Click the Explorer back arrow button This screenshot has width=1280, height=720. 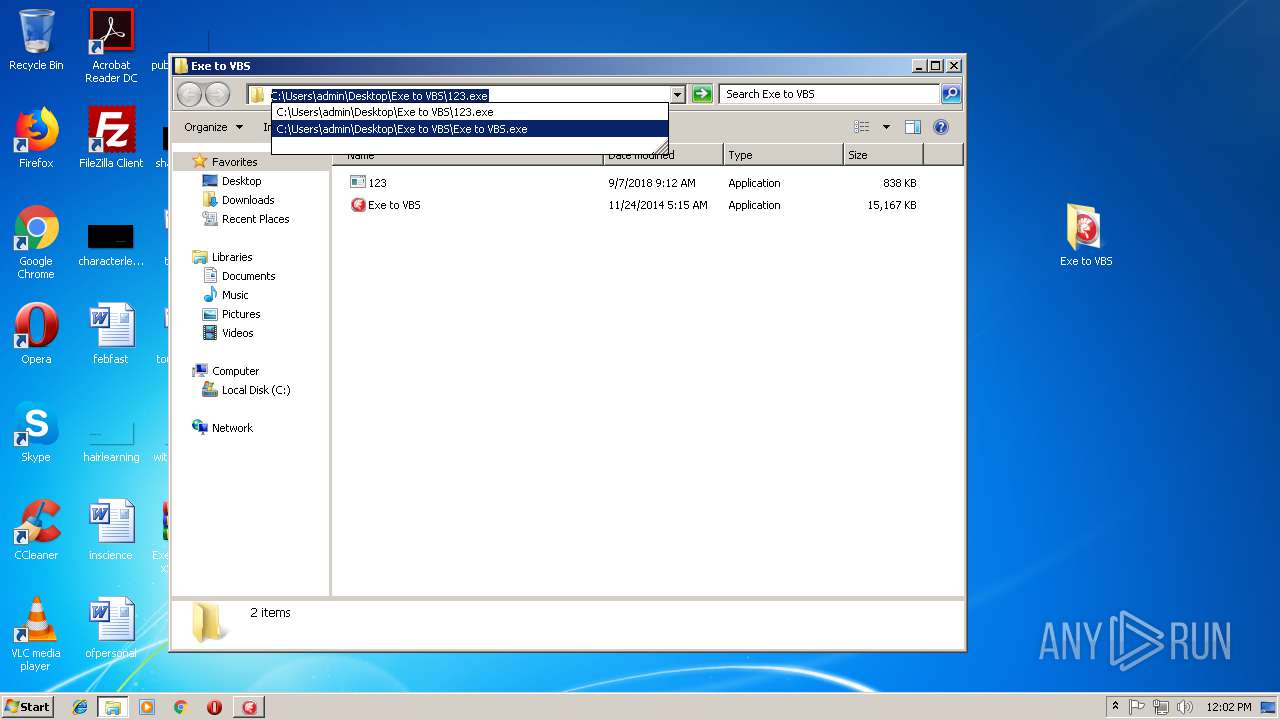(x=189, y=94)
